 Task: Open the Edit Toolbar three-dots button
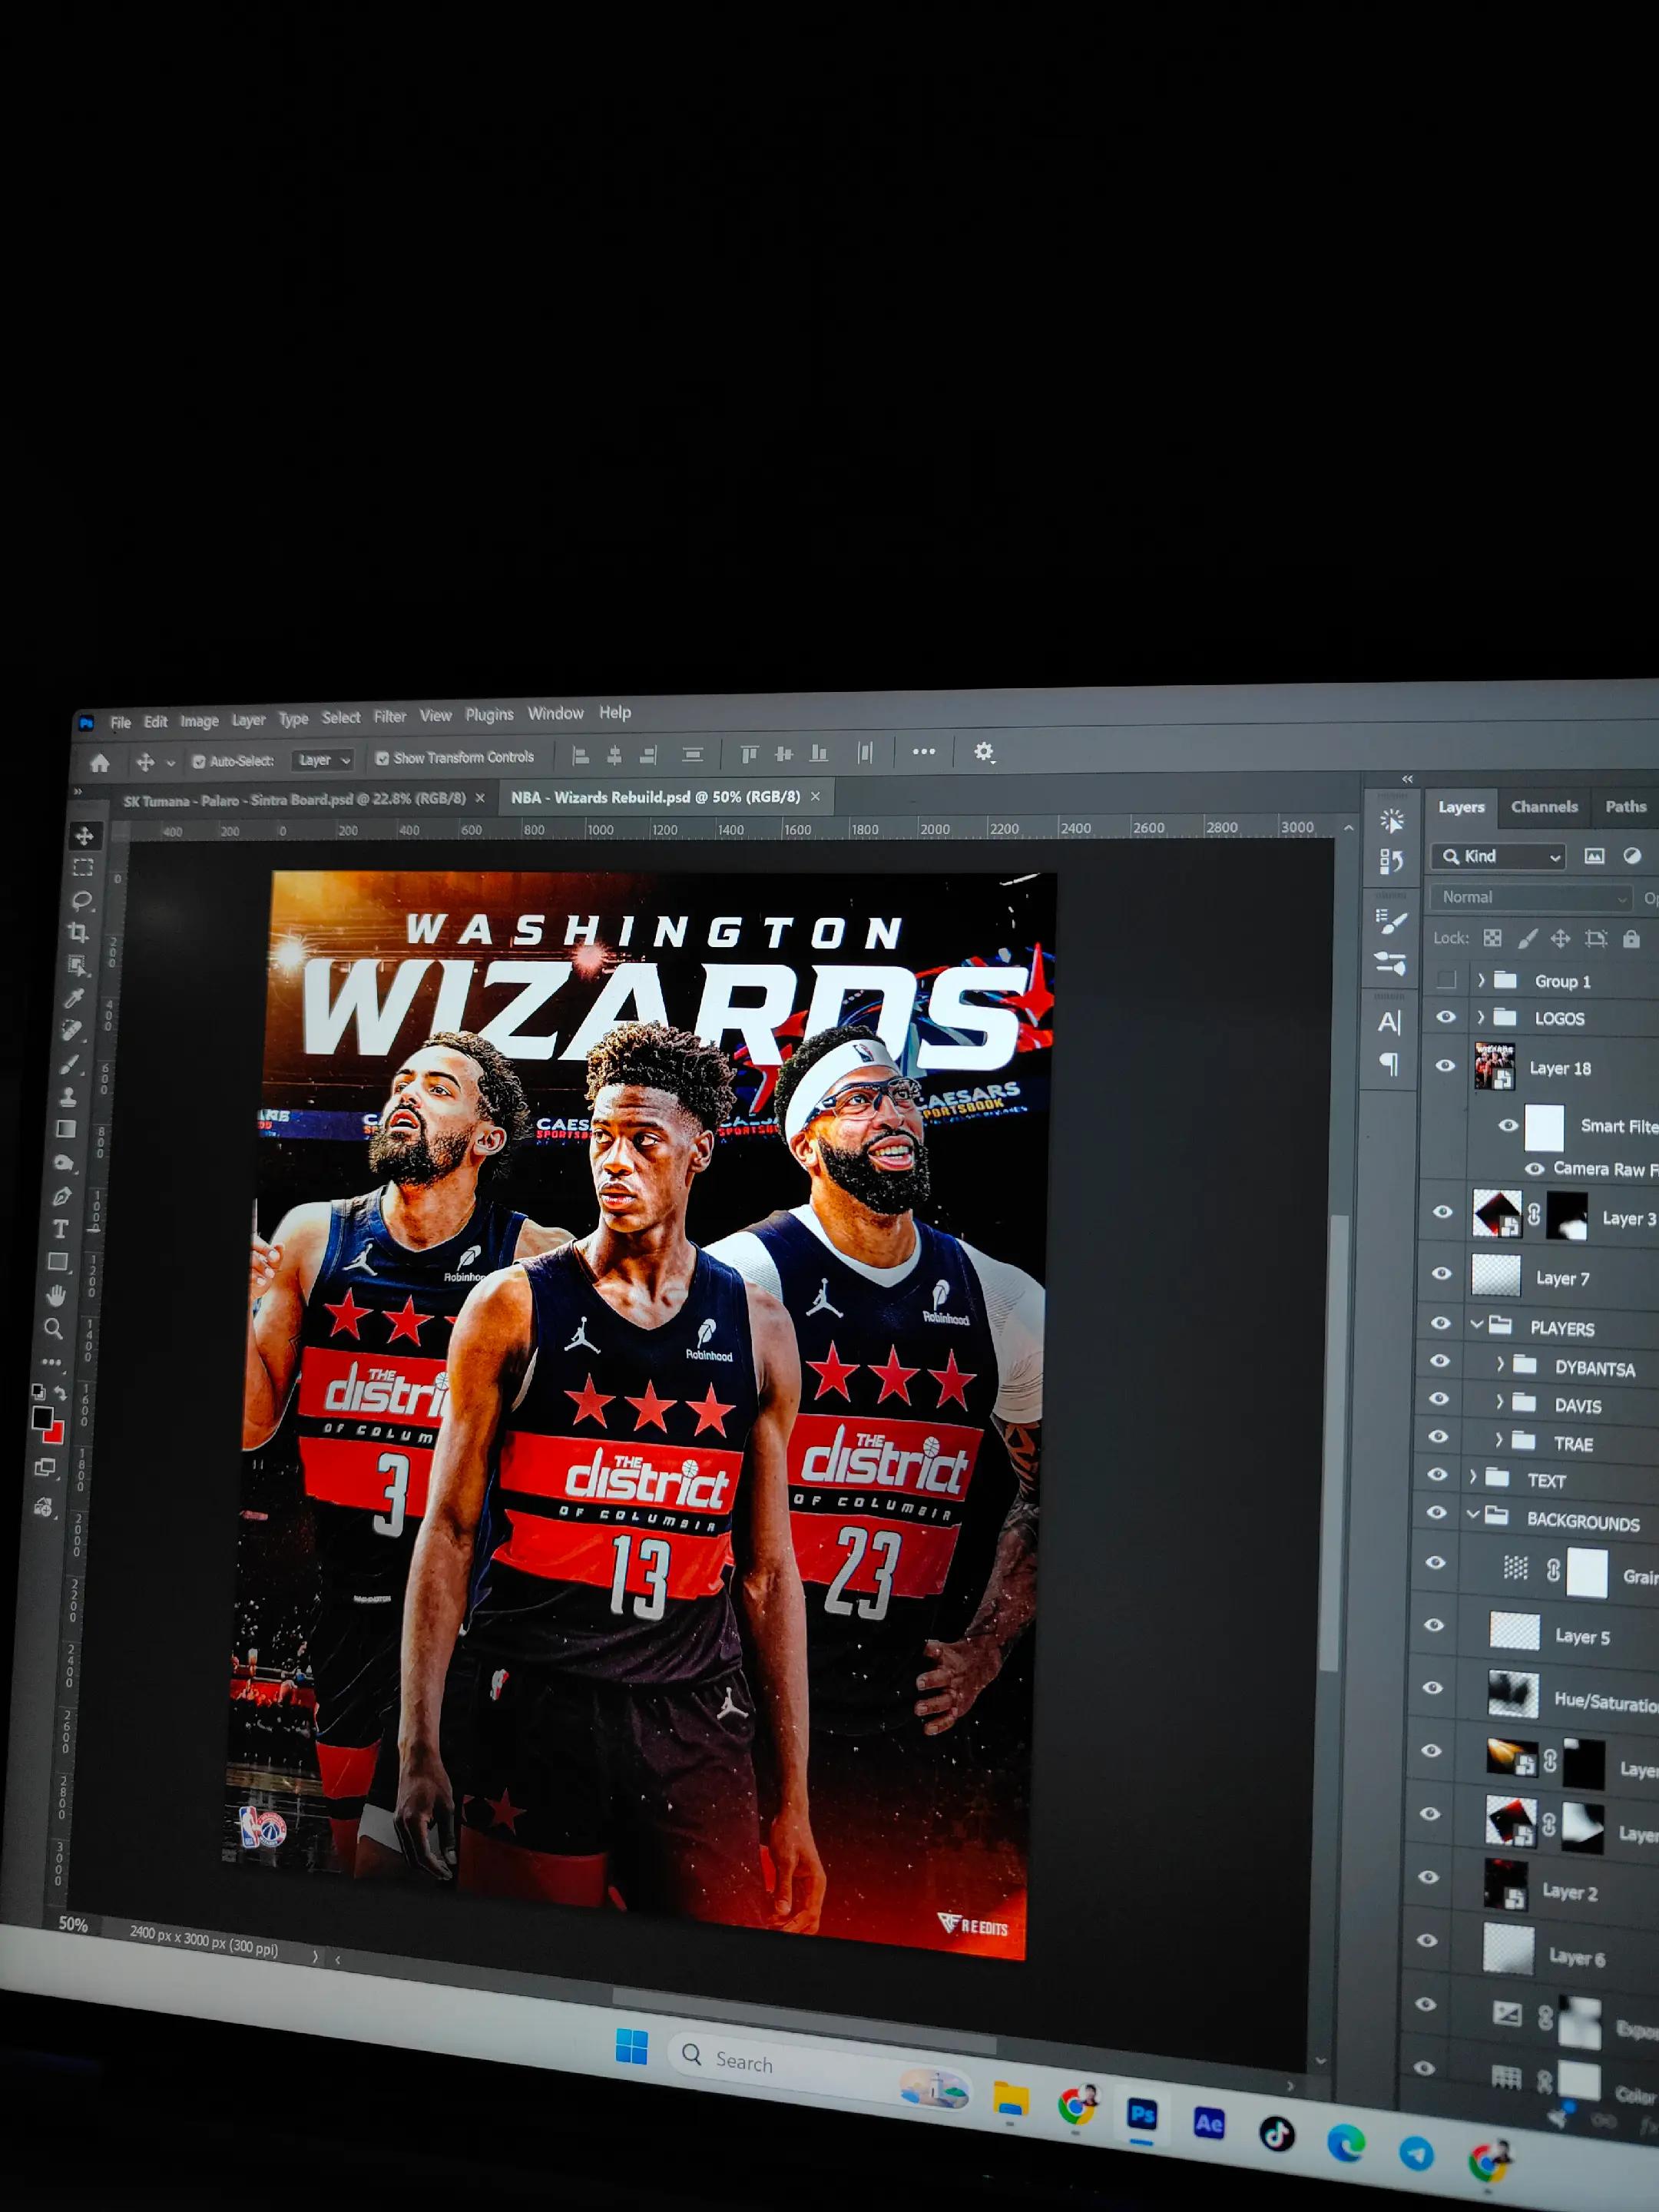coord(52,1361)
